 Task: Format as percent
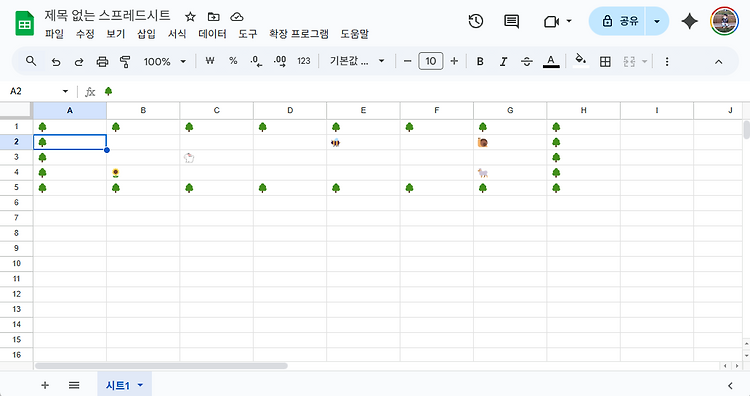pos(233,61)
